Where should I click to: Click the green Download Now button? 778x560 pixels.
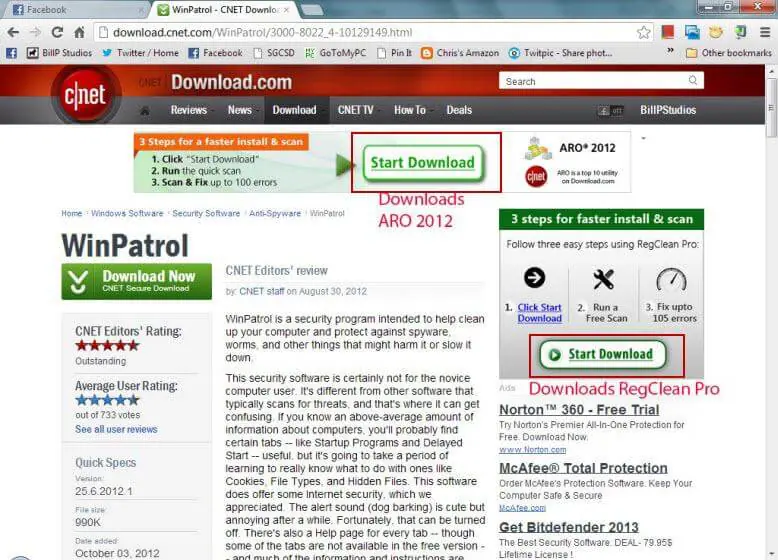(136, 281)
